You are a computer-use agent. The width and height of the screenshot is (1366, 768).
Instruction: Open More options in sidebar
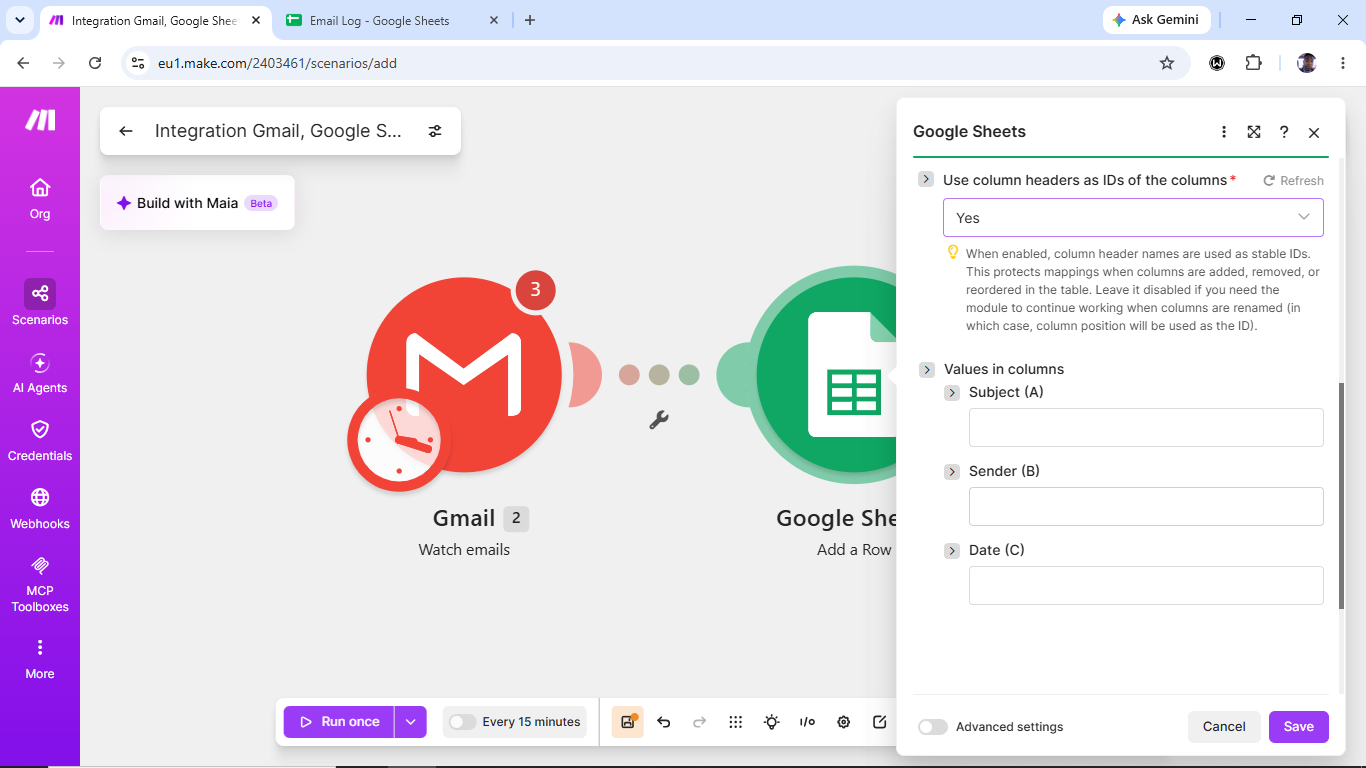point(40,659)
